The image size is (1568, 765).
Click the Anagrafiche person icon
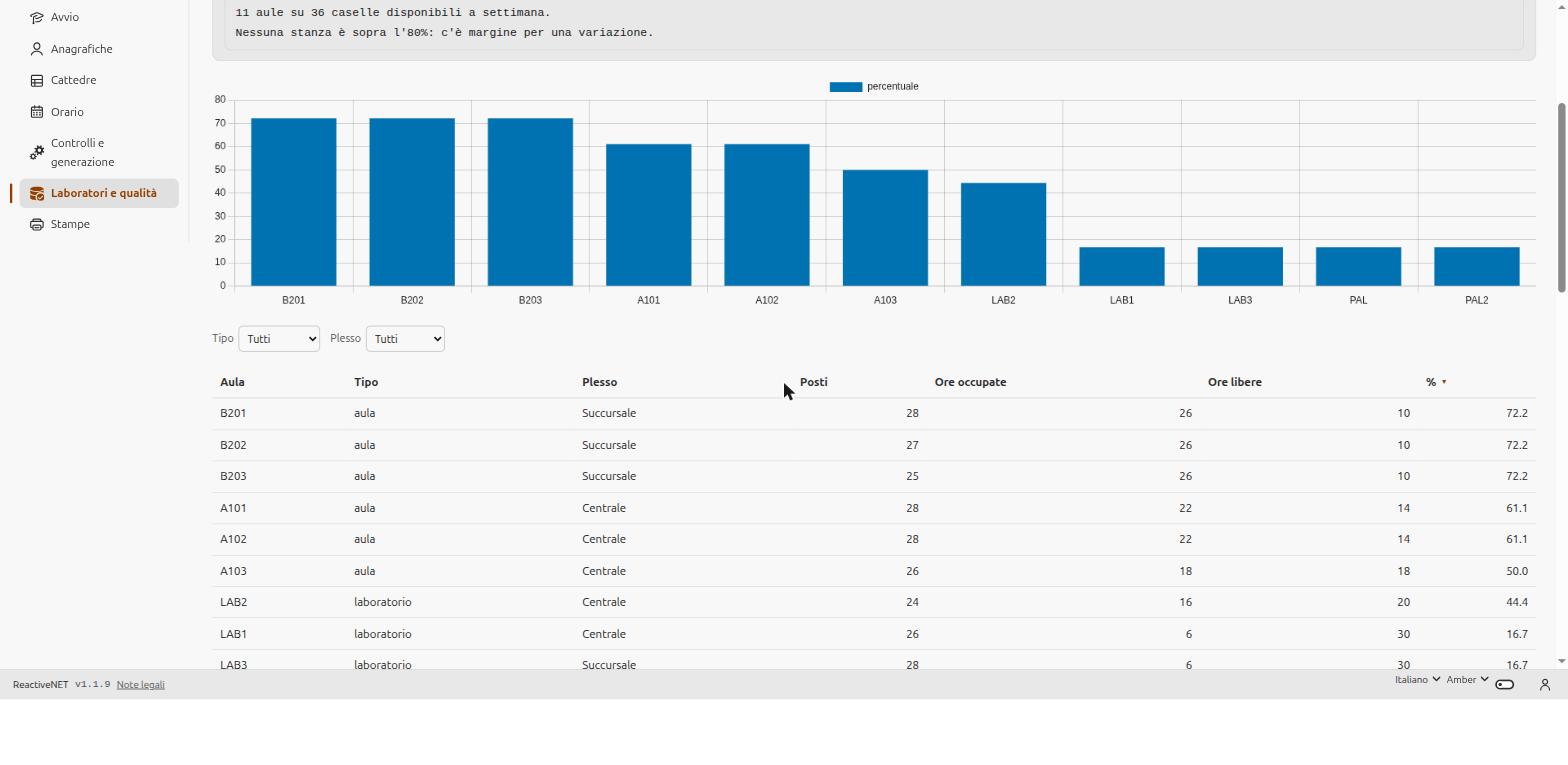coord(37,49)
